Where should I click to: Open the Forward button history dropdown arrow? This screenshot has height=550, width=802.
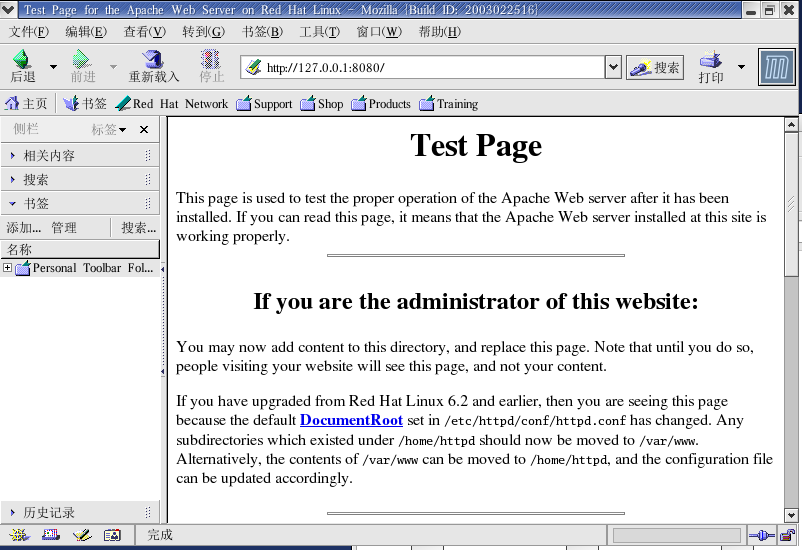click(x=113, y=67)
